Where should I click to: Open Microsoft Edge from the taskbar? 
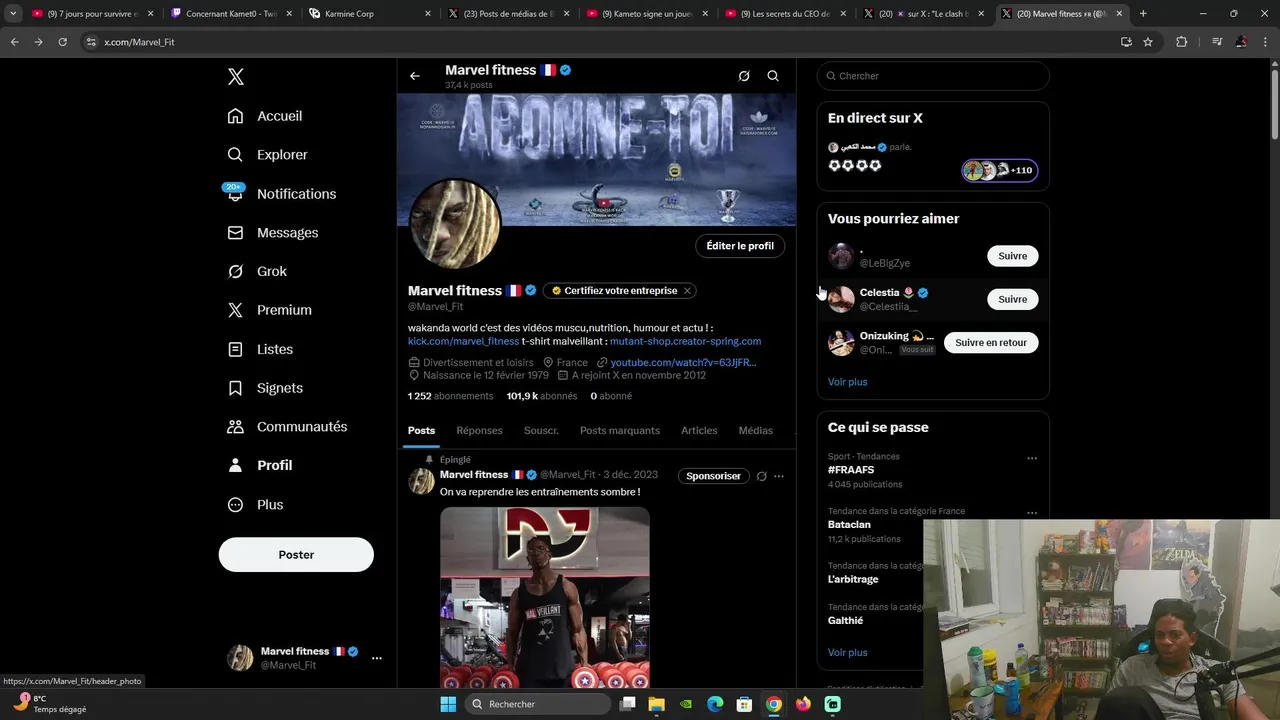point(715,704)
